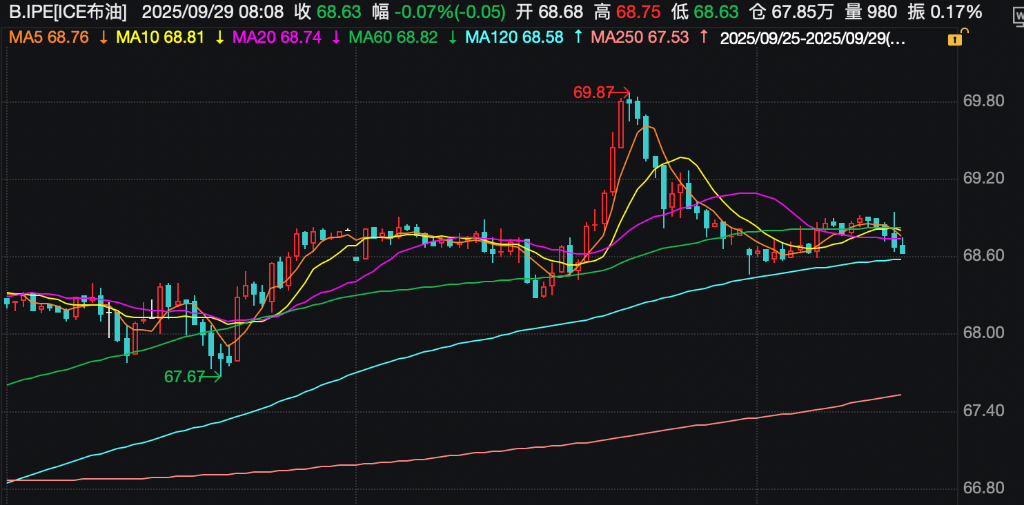
Task: Select the MA20 68.74 label
Action: pyautogui.click(x=279, y=37)
